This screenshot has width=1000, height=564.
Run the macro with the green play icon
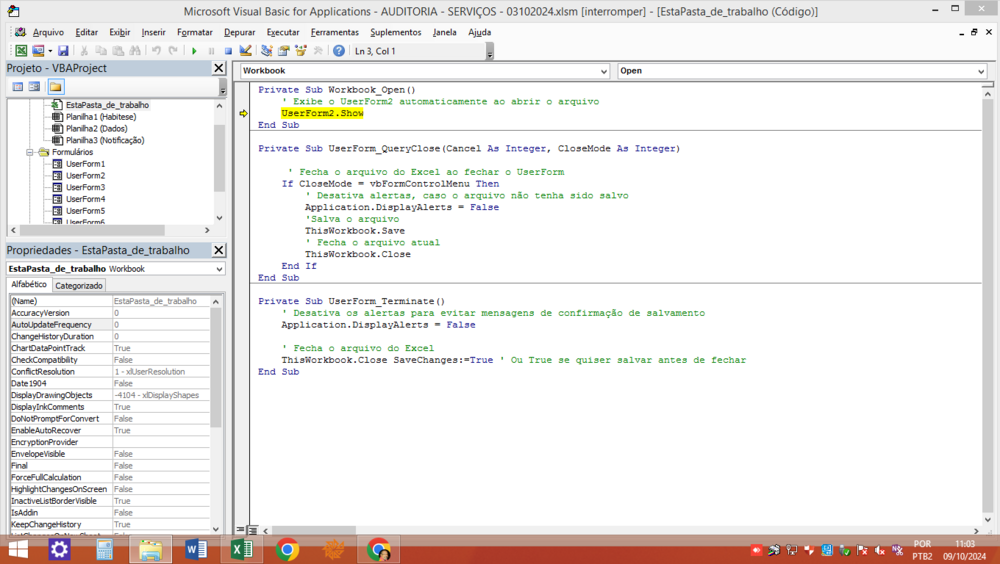pyautogui.click(x=195, y=51)
